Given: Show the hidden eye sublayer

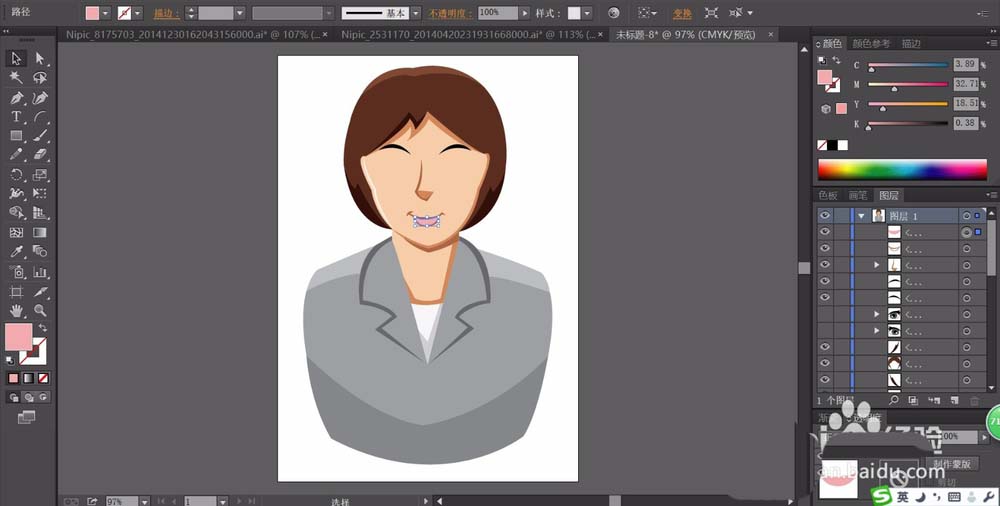Looking at the screenshot, I should [x=825, y=314].
